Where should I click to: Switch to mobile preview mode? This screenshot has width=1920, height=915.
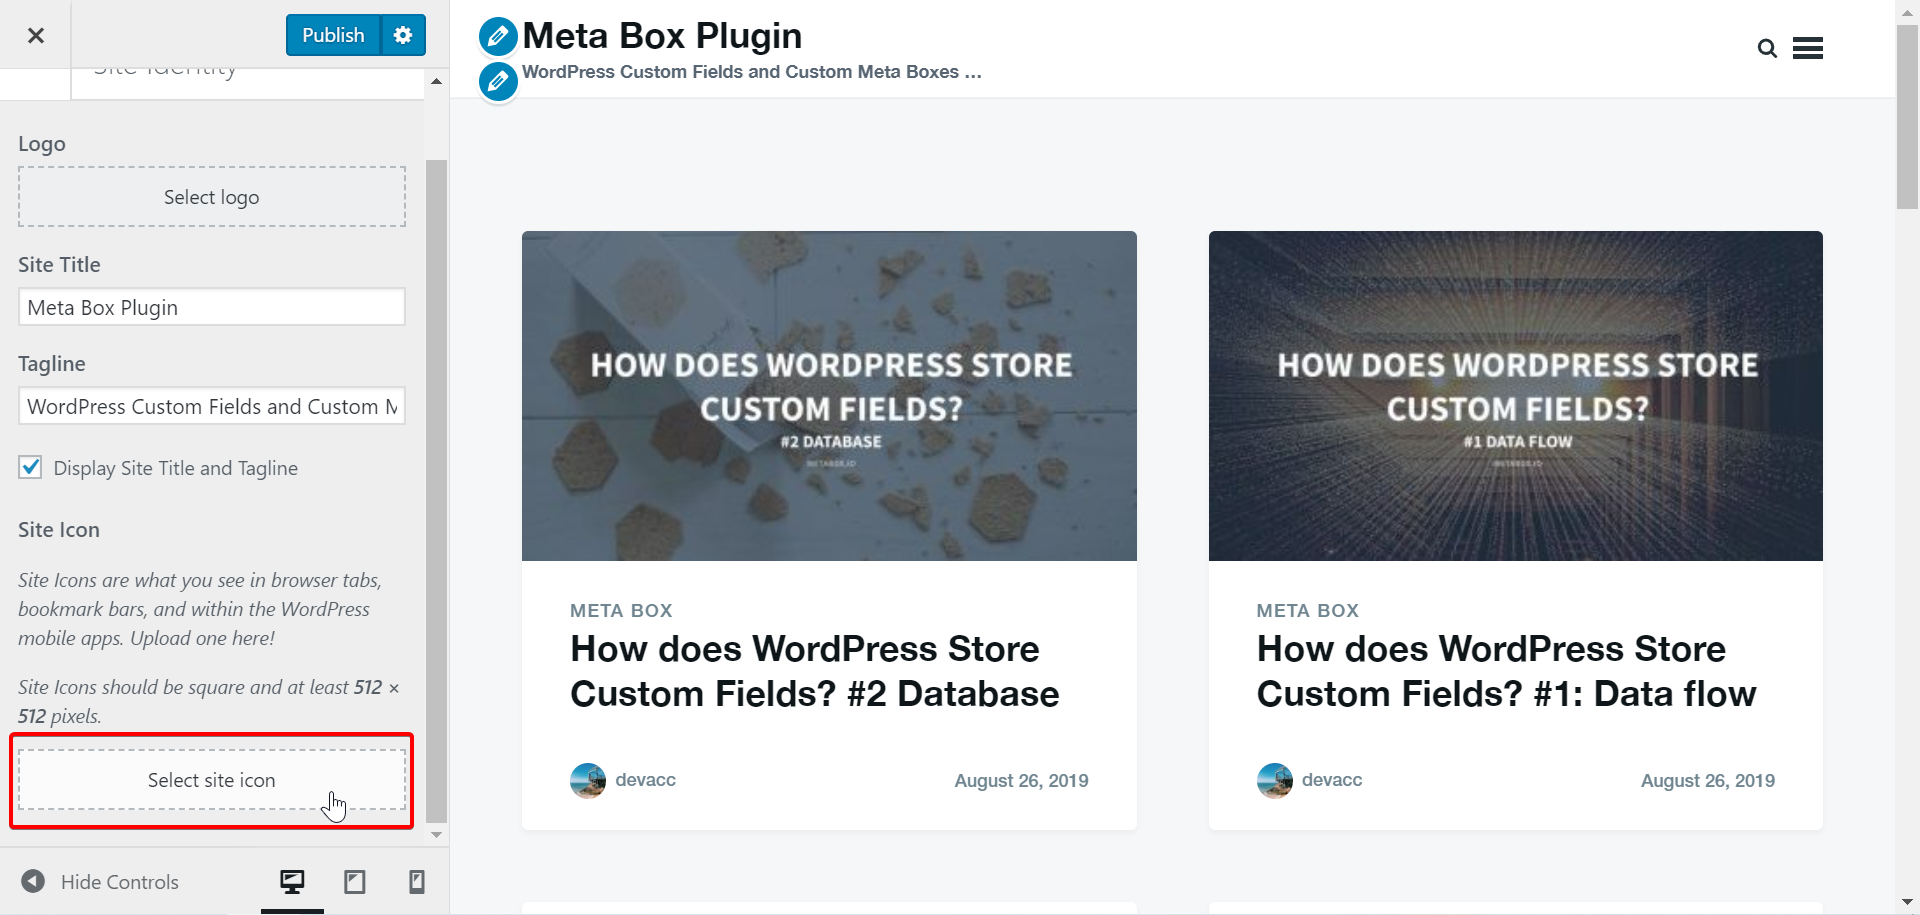[417, 881]
